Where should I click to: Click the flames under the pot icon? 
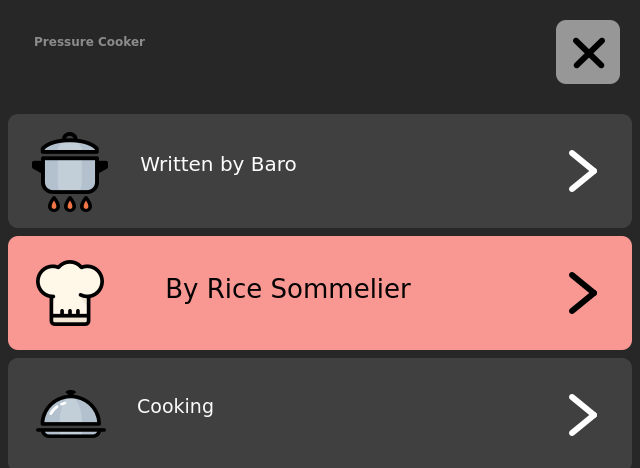tap(70, 204)
